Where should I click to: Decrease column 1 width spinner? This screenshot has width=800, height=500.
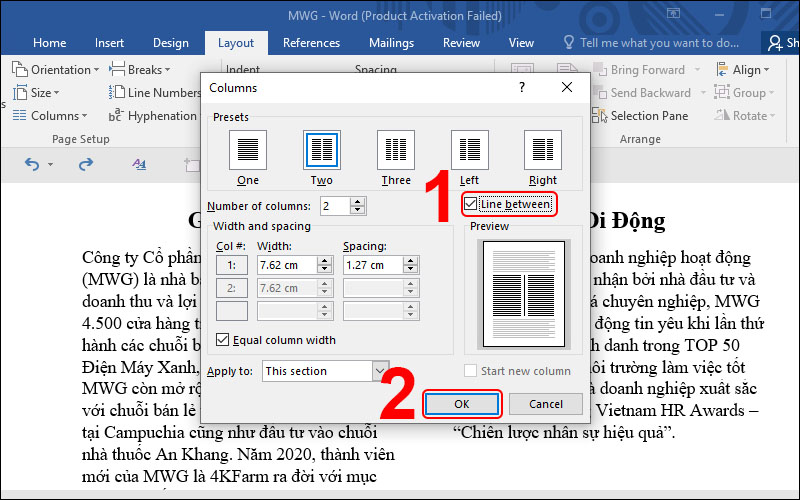click(324, 269)
